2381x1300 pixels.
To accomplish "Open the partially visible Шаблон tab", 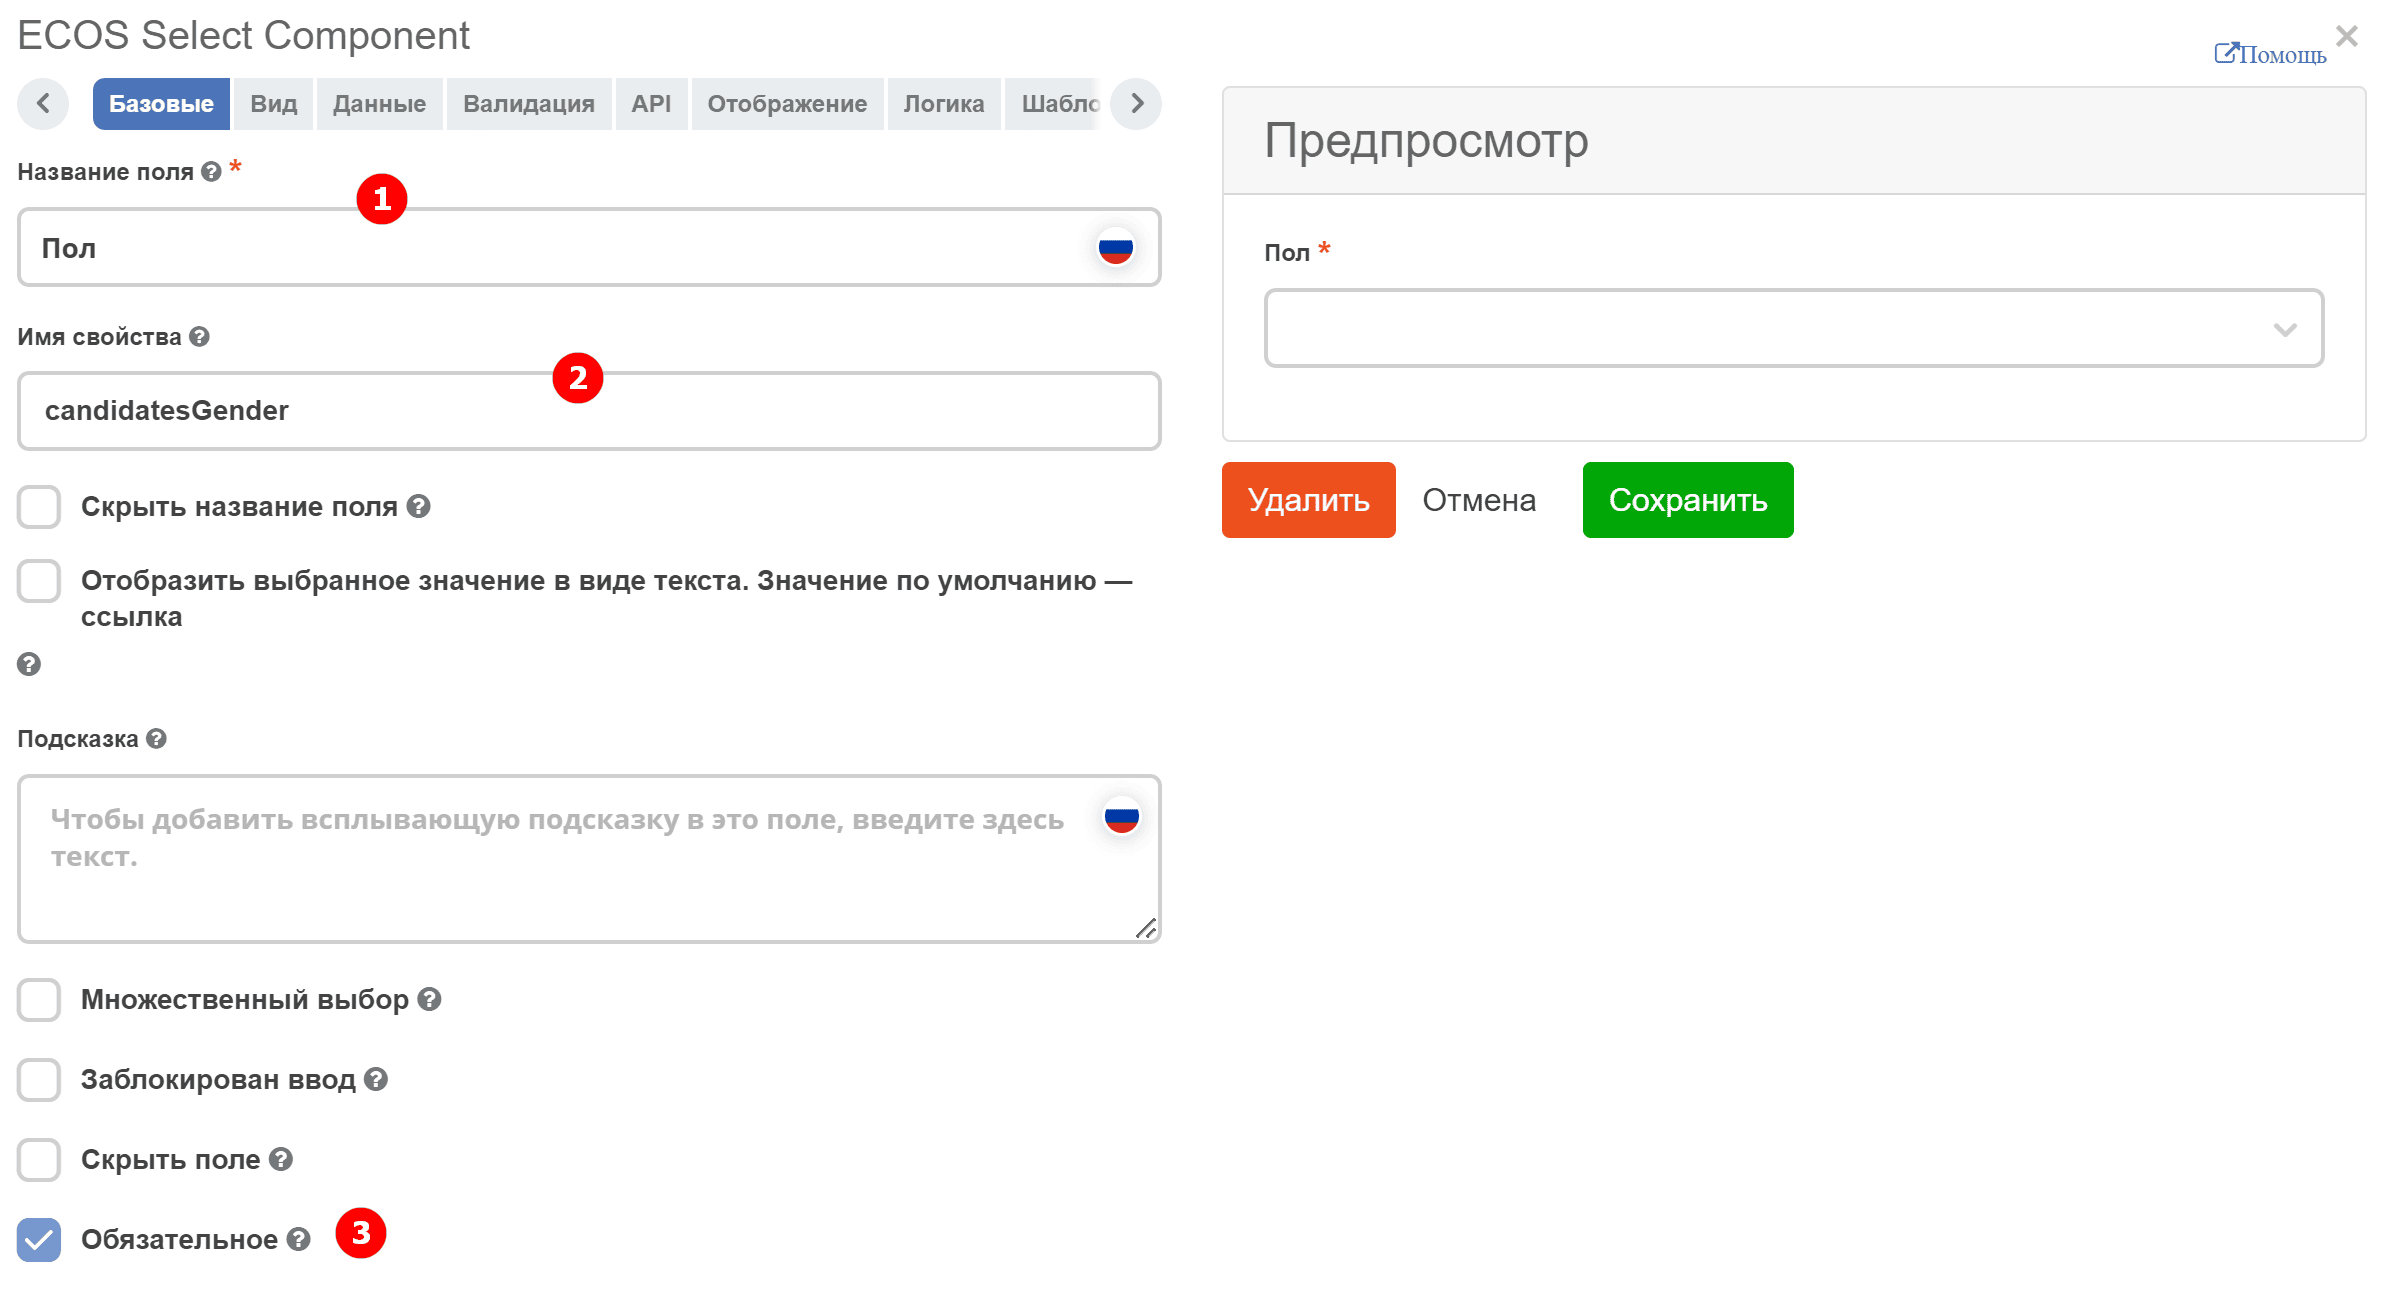I will 1053,104.
